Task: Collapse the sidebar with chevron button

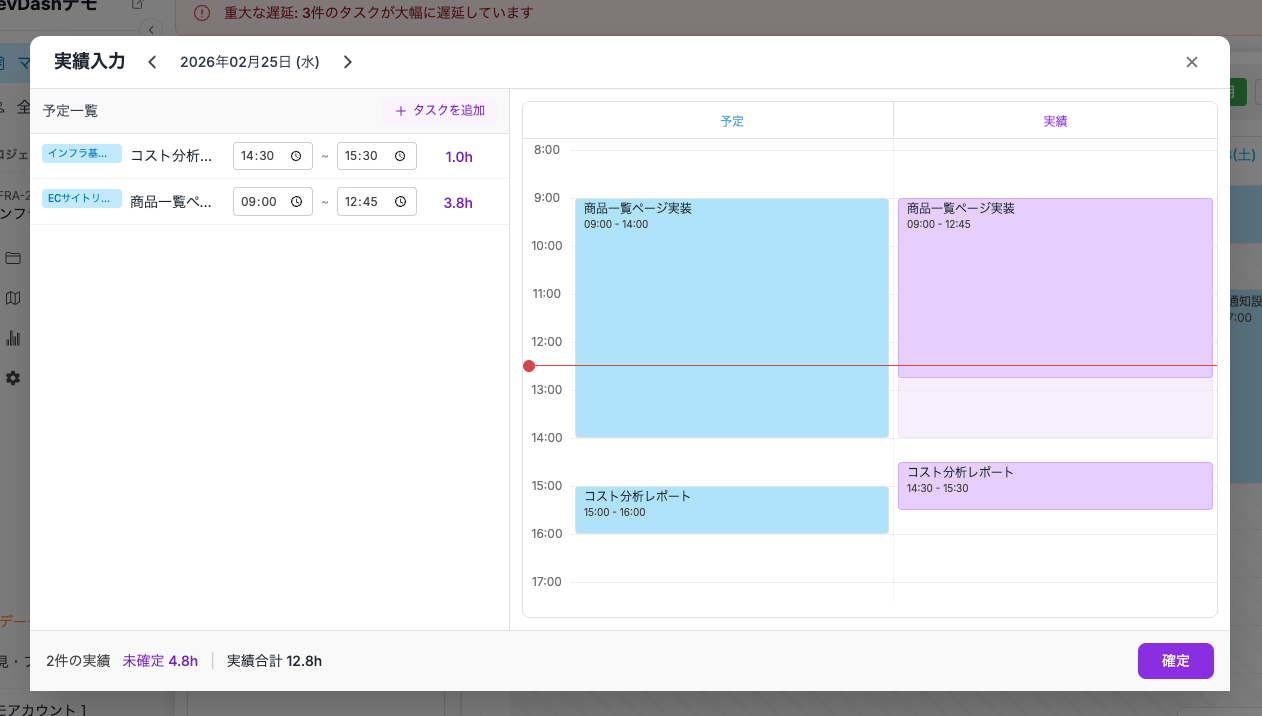Action: (x=151, y=29)
